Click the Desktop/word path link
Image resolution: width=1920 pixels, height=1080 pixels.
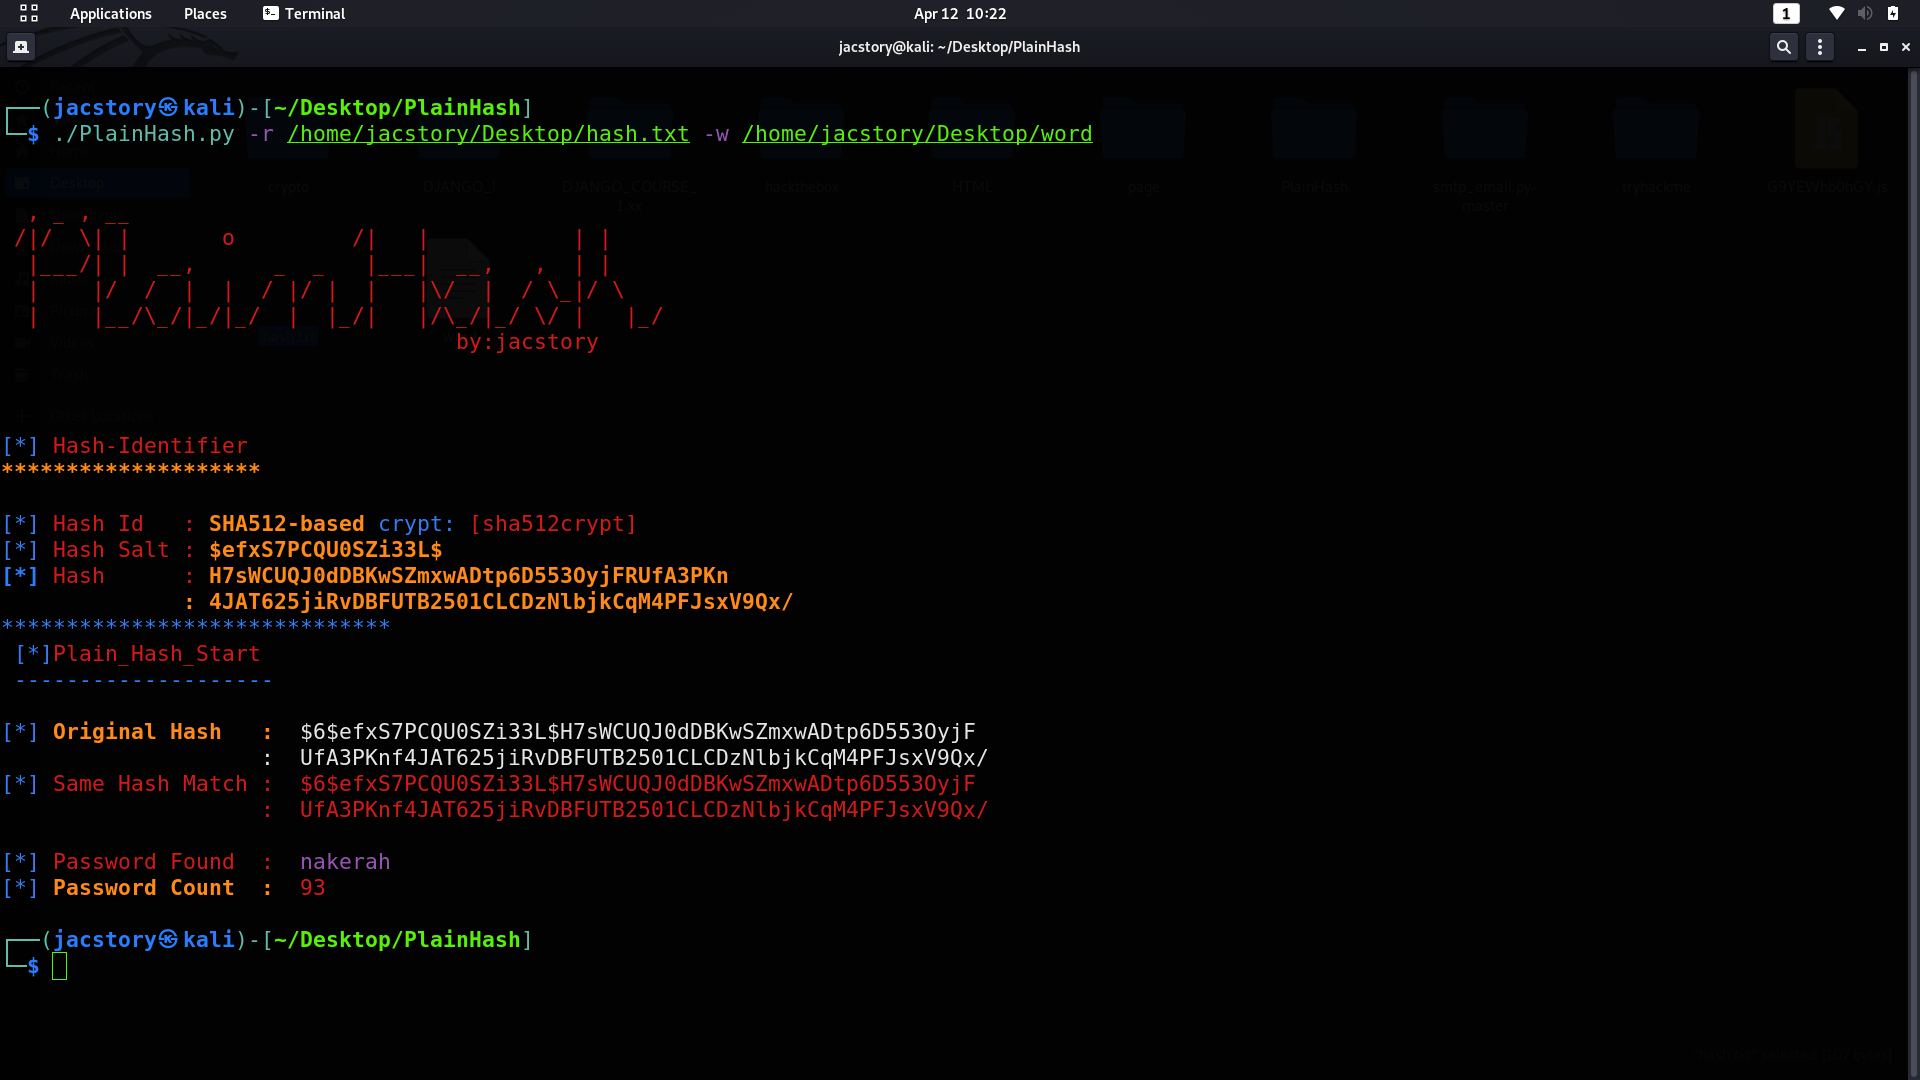tap(917, 134)
